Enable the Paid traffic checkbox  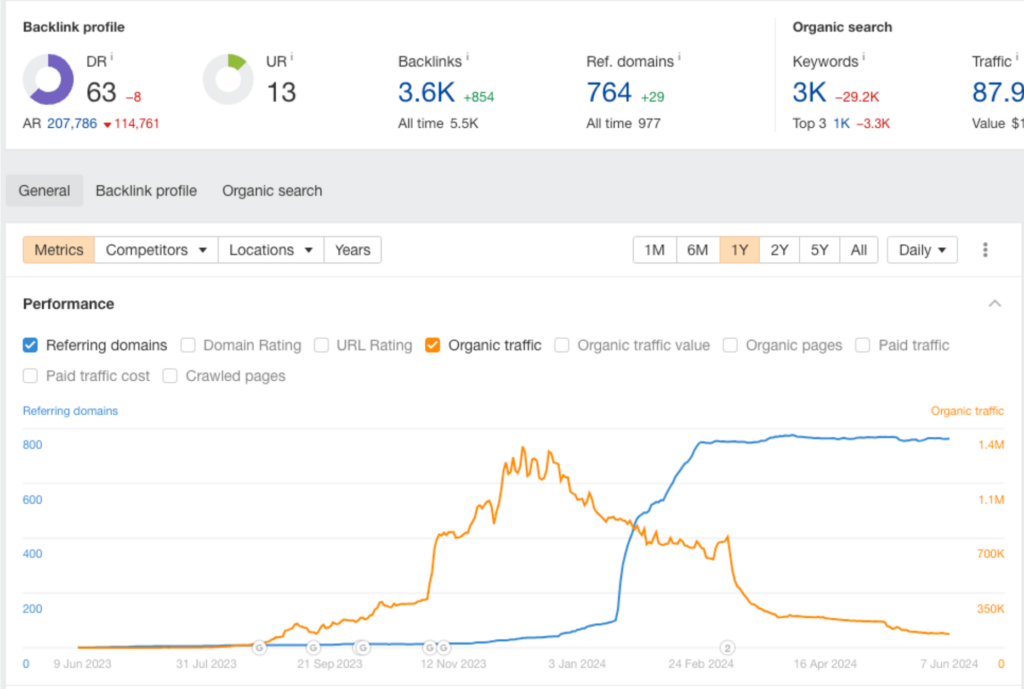click(862, 345)
